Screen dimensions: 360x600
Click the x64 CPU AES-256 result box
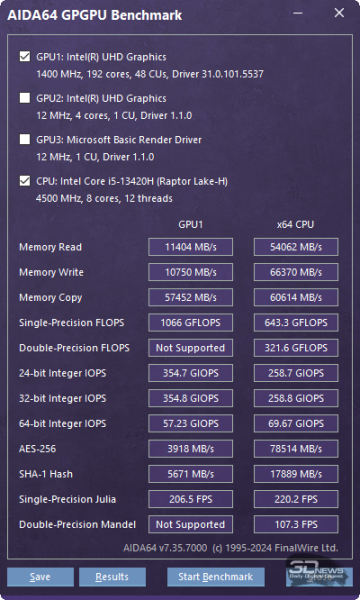pos(296,449)
